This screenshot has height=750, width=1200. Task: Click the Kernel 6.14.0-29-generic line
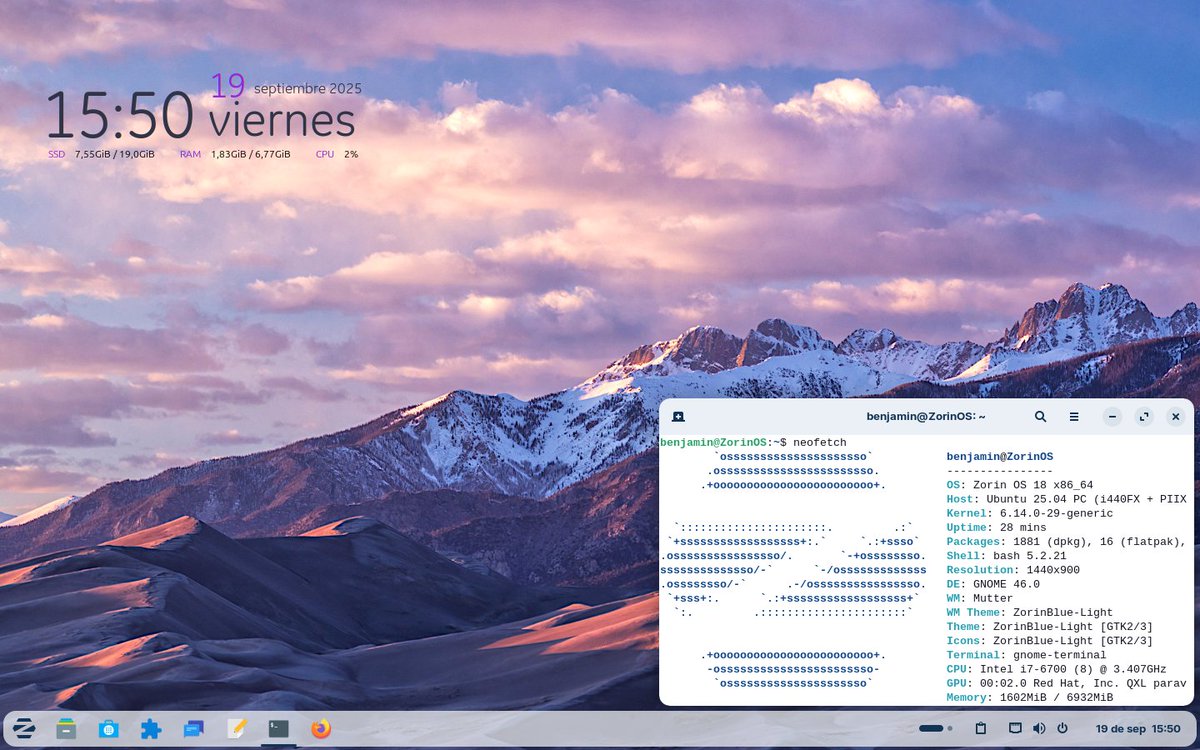(1030, 513)
